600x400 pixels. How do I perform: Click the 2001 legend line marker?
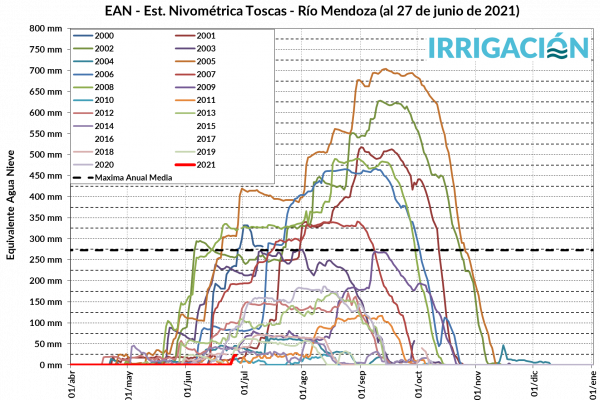[181, 35]
